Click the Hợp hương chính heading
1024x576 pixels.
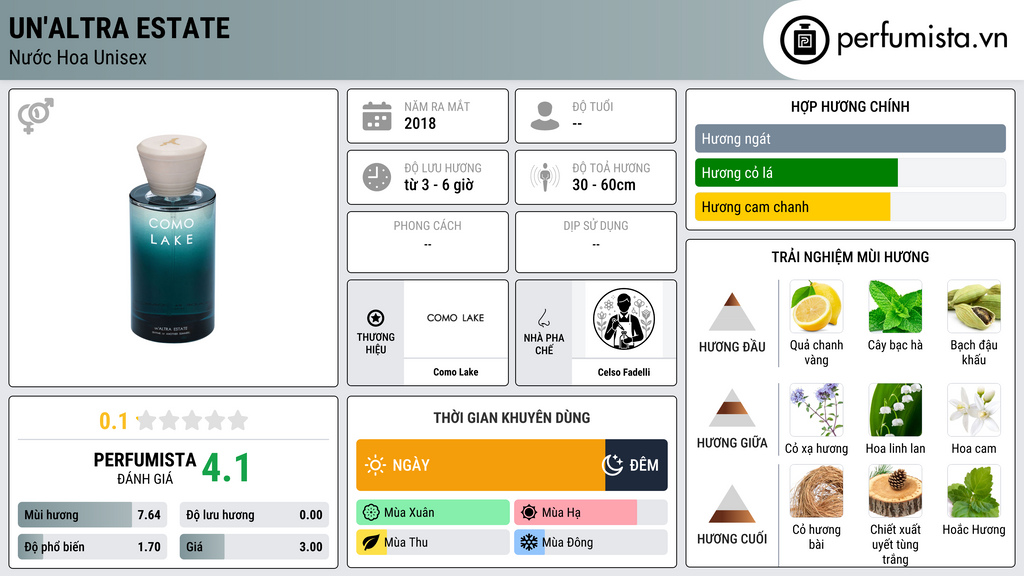850,106
